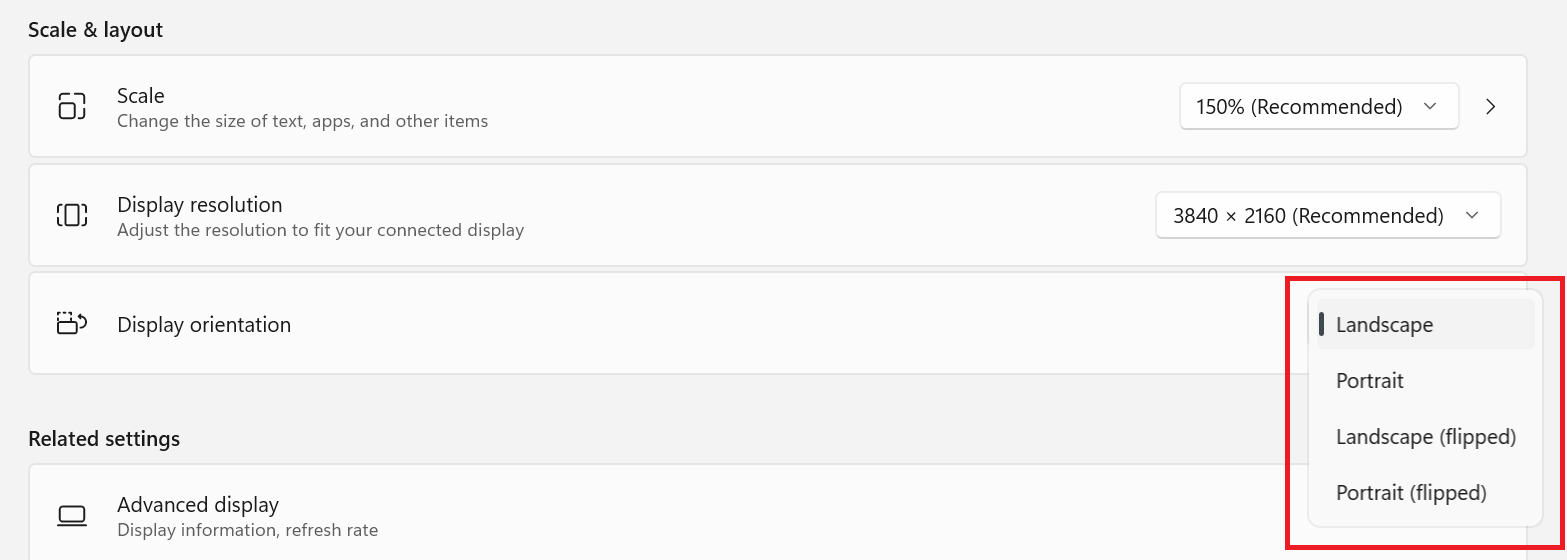
Task: Click the Scale icon
Action: pyautogui.click(x=72, y=106)
